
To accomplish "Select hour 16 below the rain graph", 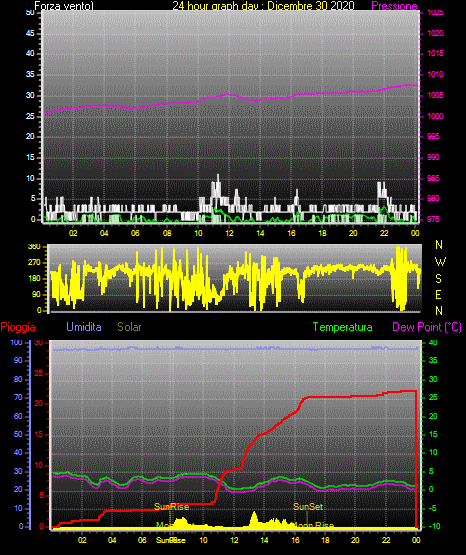I will click(295, 540).
